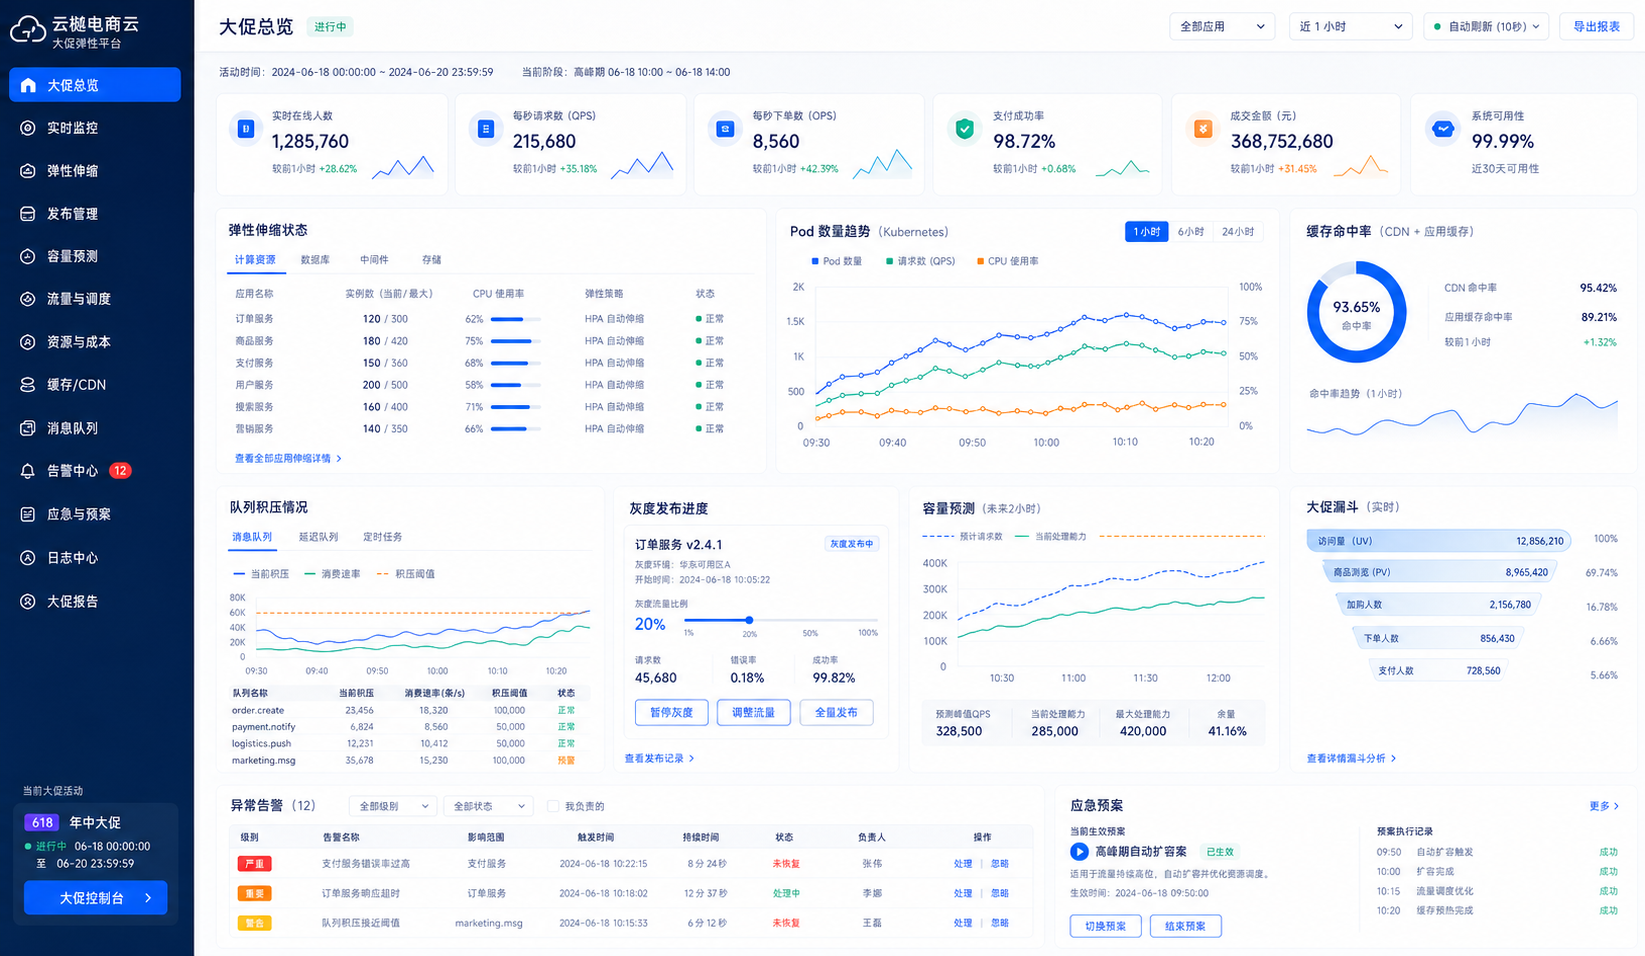Image resolution: width=1645 pixels, height=956 pixels.
Task: Select the 24小时 Pod trend range
Action: click(x=1237, y=232)
